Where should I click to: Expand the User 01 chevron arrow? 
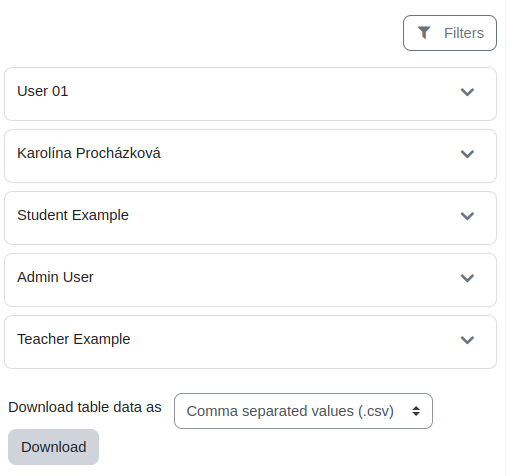pos(467,92)
